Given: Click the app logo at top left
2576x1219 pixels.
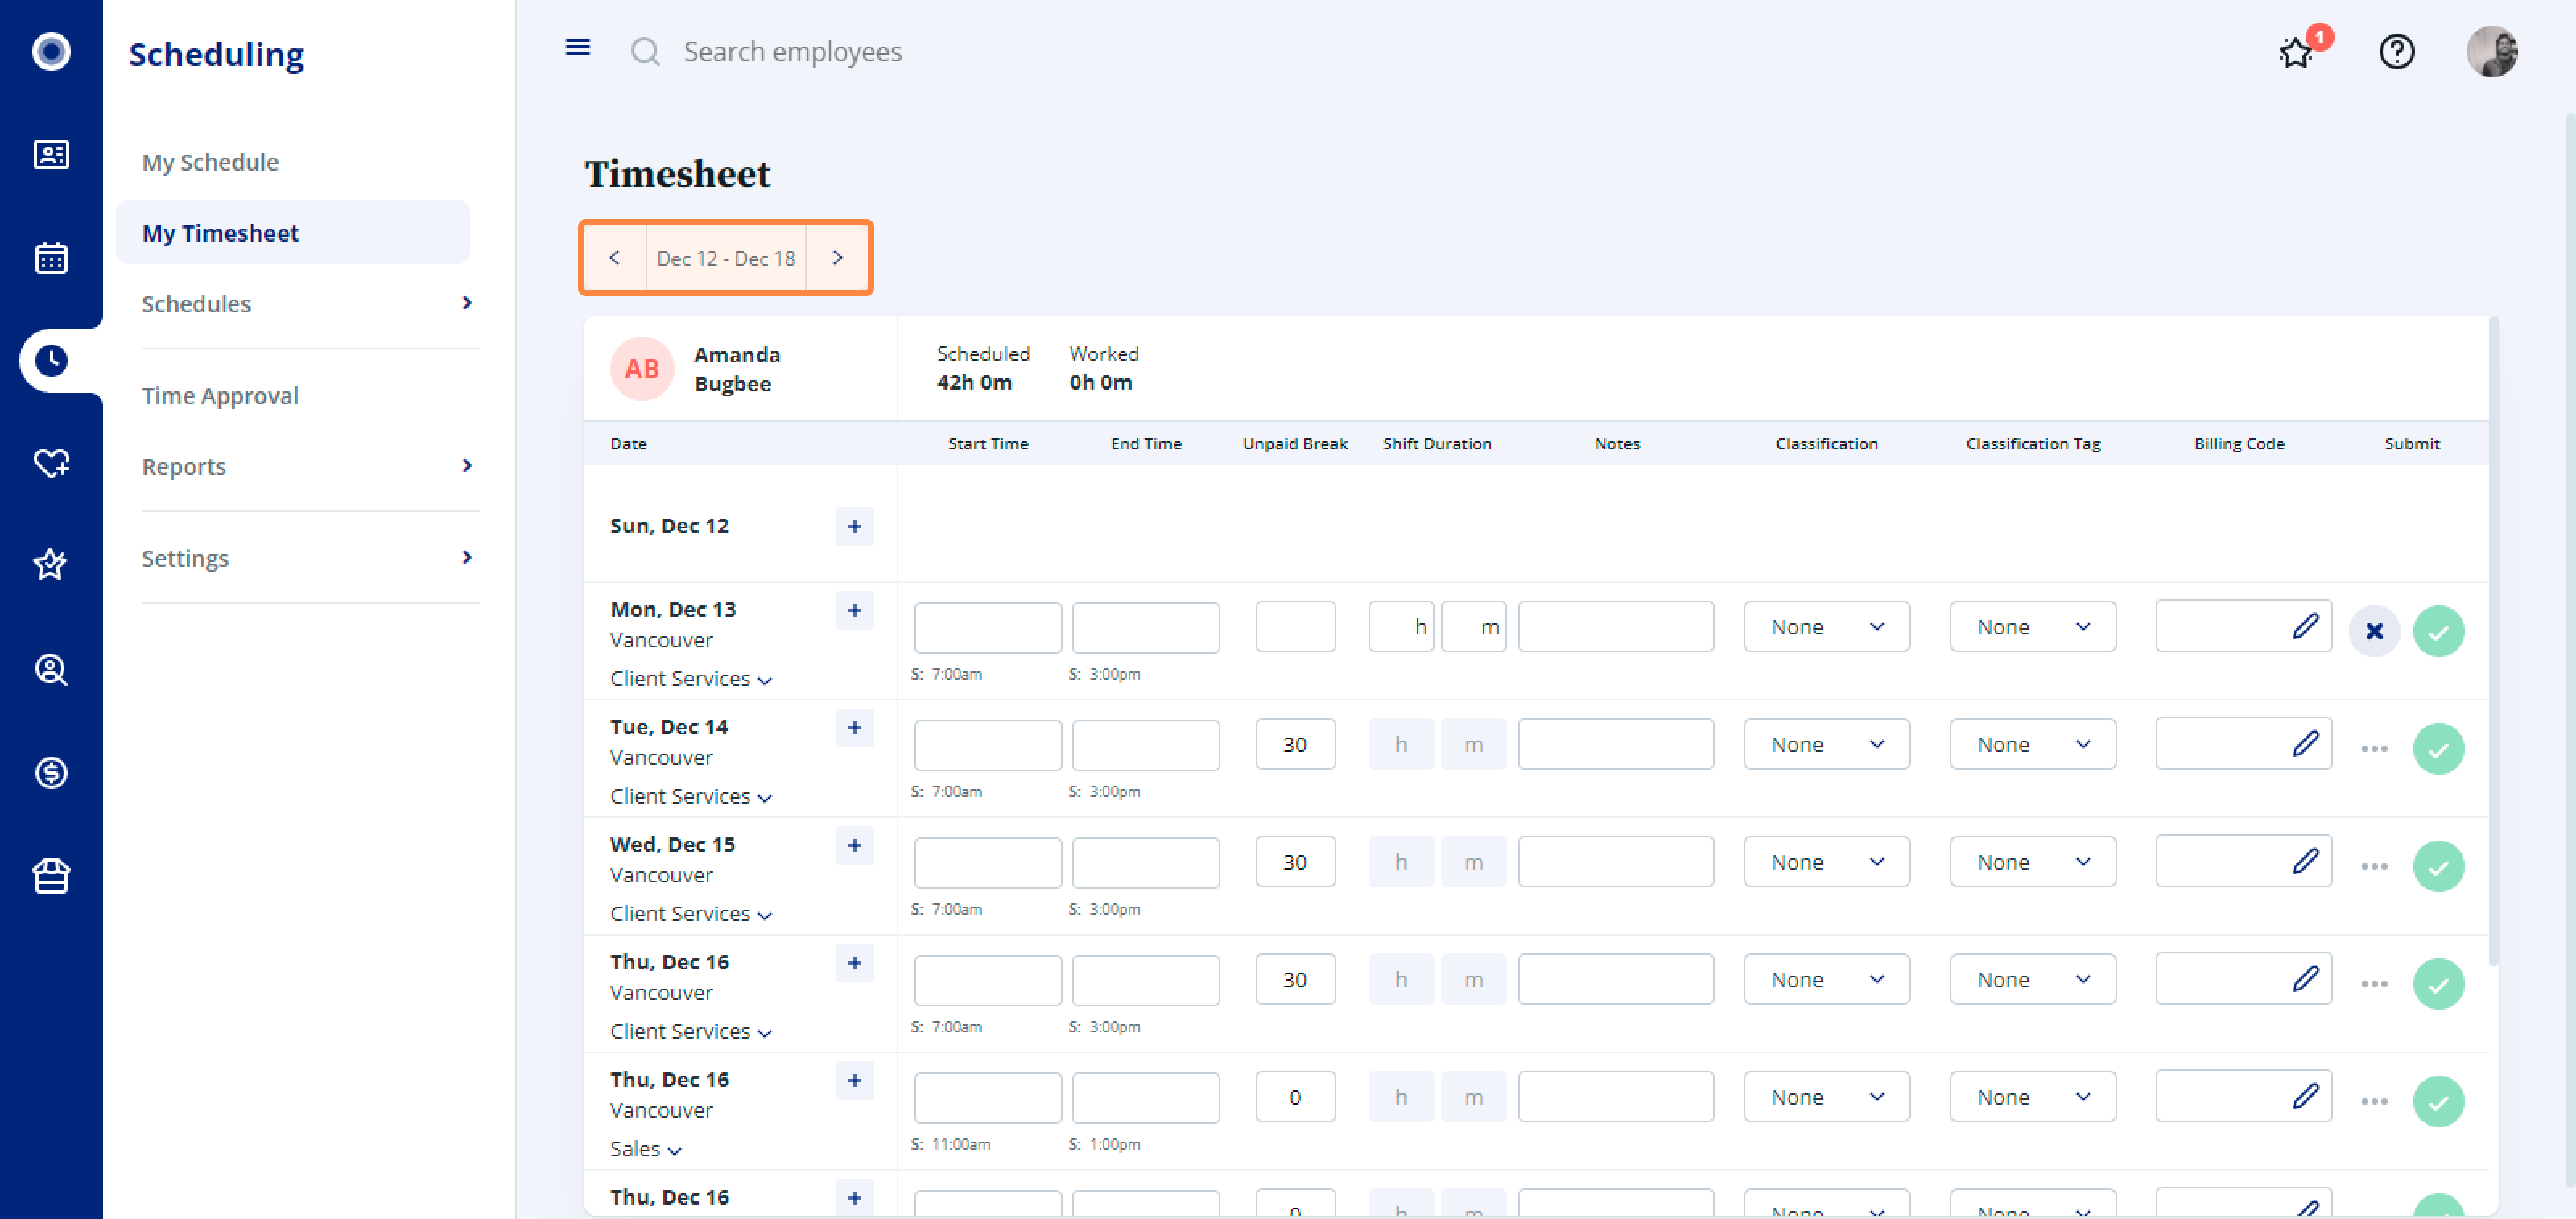Looking at the screenshot, I should coord(51,51).
